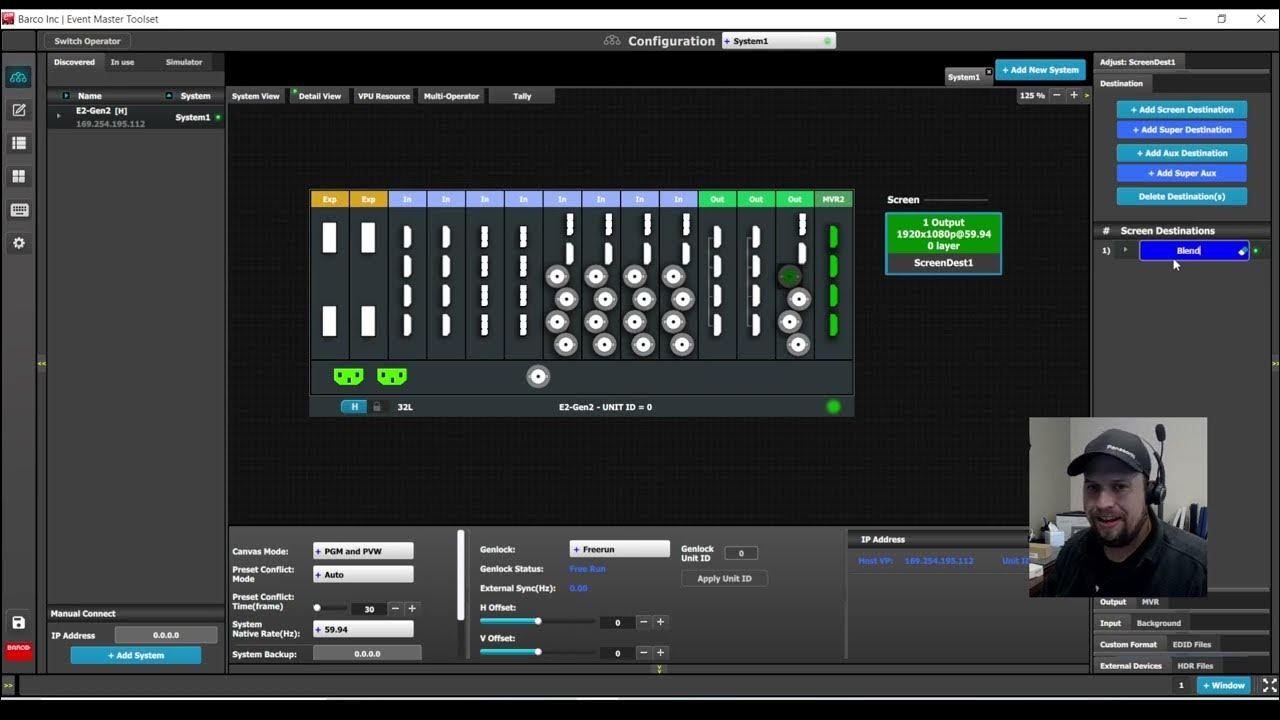Viewport: 1280px width, 720px height.
Task: Click the sort icon next to System column
Action: click(169, 96)
